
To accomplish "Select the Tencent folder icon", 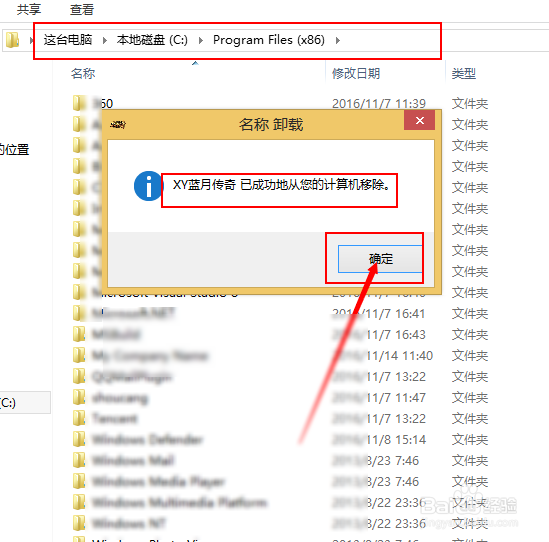I will pyautogui.click(x=79, y=418).
